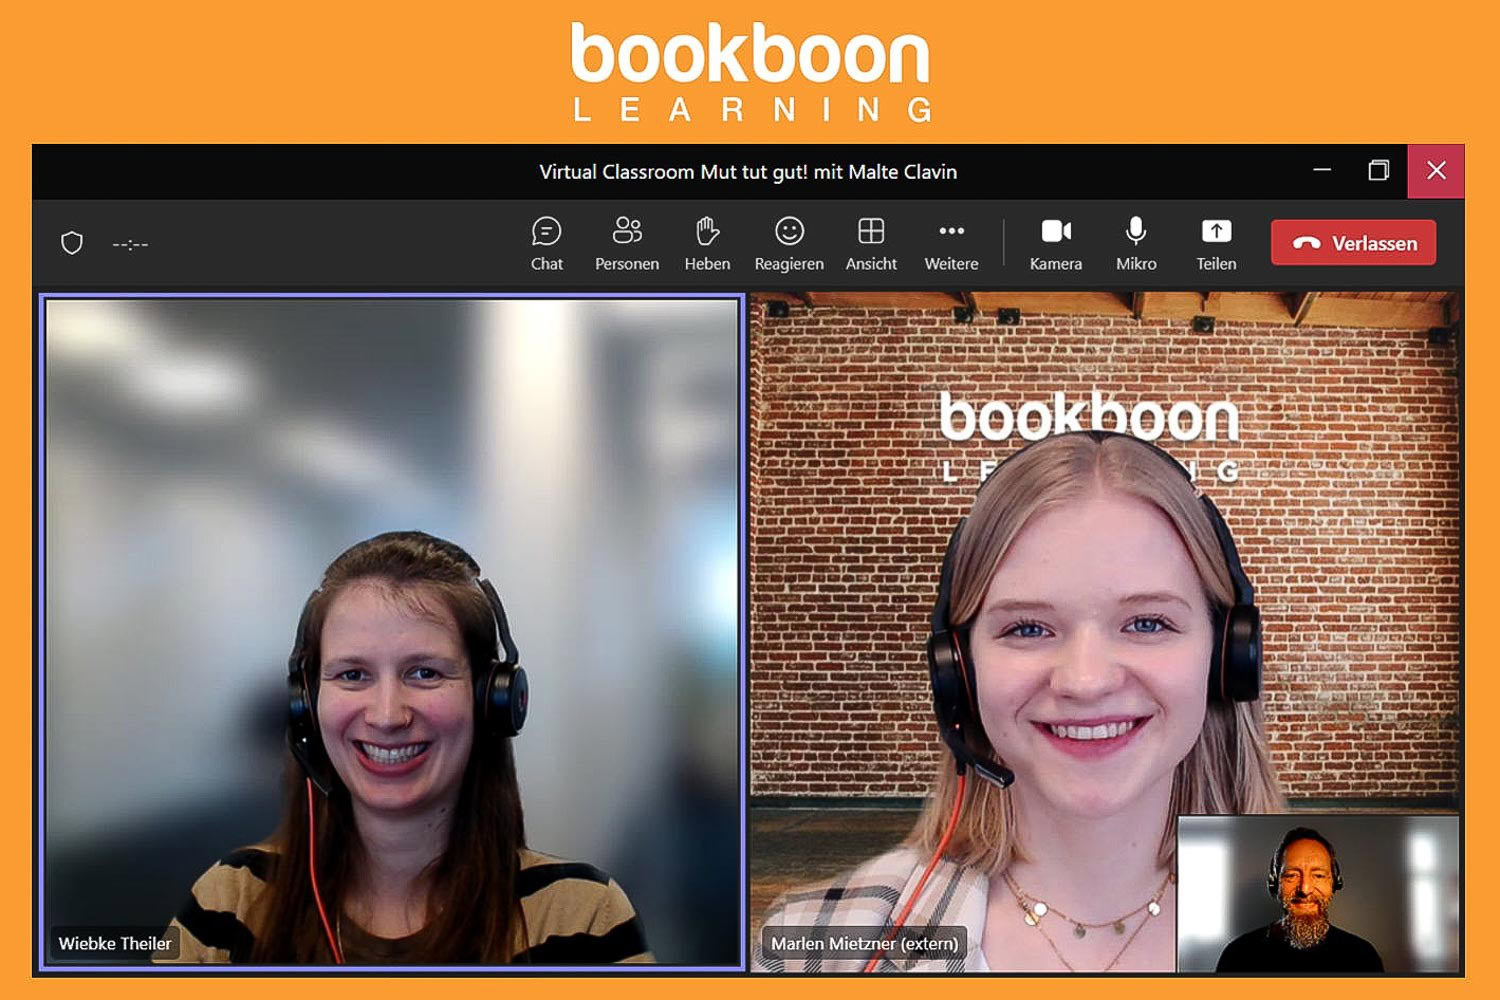This screenshot has height=1000, width=1500.
Task: Show the Personen participants list
Action: point(627,243)
